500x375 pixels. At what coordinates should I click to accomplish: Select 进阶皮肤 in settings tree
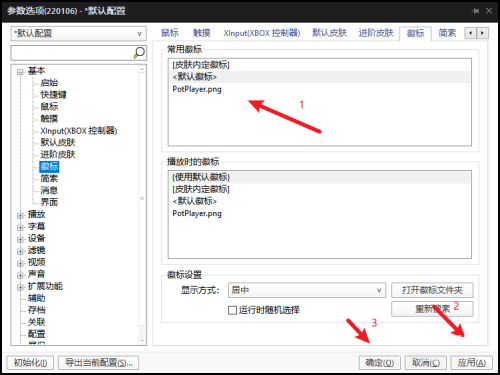click(58, 155)
